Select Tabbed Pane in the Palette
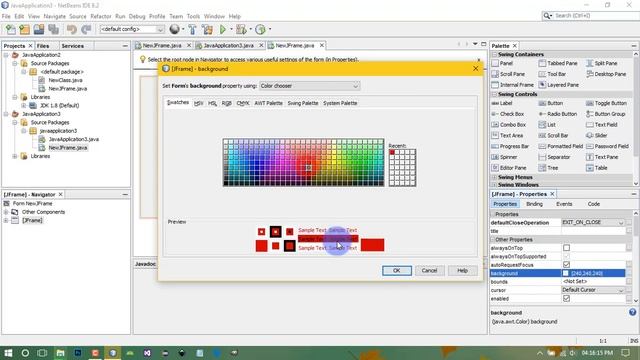 (558, 63)
